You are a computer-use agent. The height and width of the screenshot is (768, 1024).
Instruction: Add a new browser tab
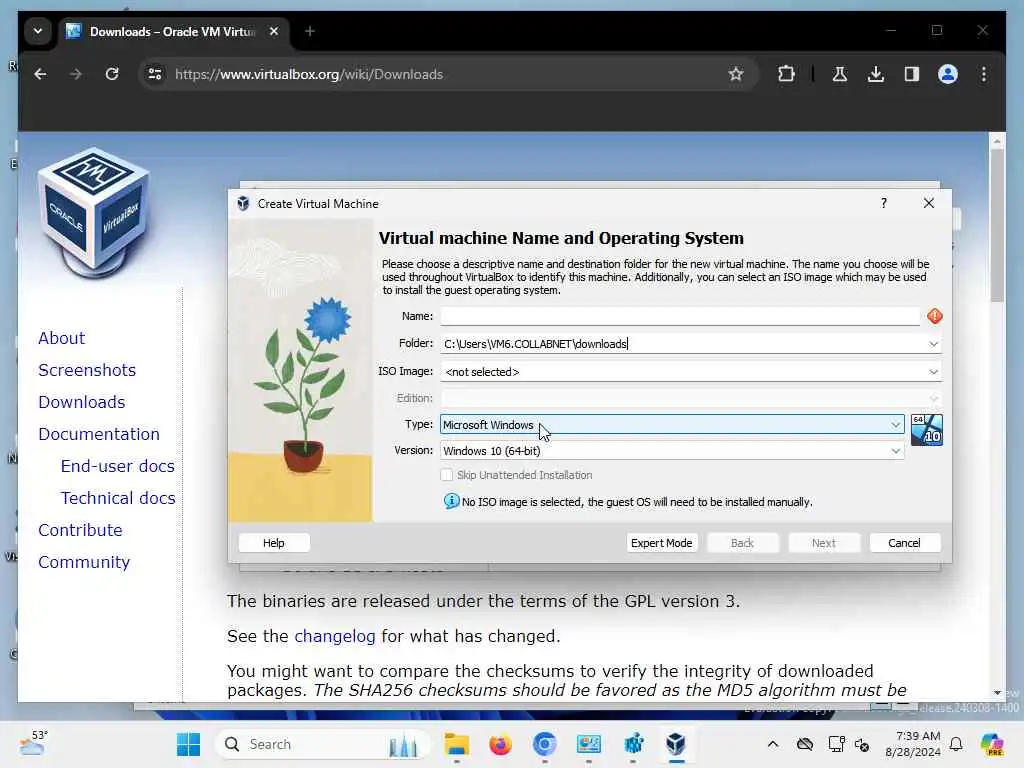click(x=310, y=31)
